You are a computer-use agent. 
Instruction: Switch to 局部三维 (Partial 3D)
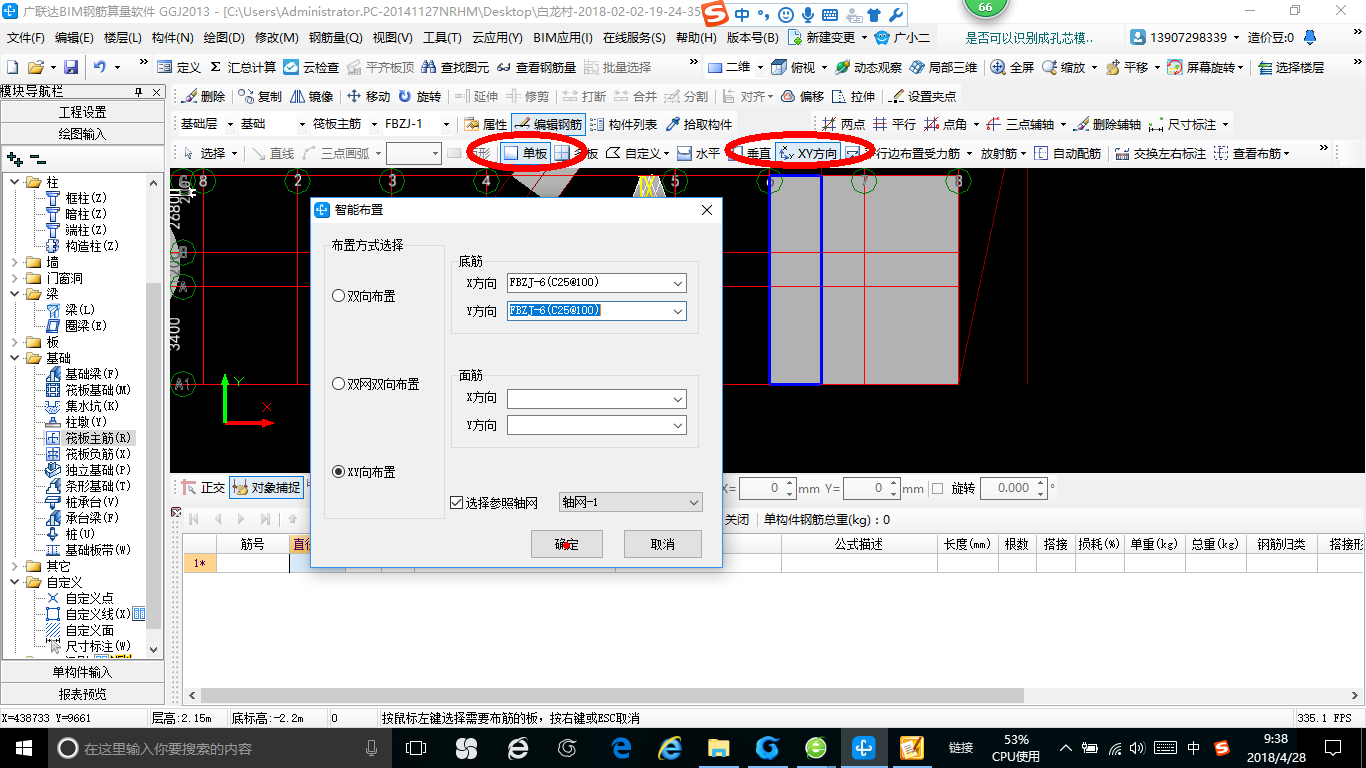point(943,67)
